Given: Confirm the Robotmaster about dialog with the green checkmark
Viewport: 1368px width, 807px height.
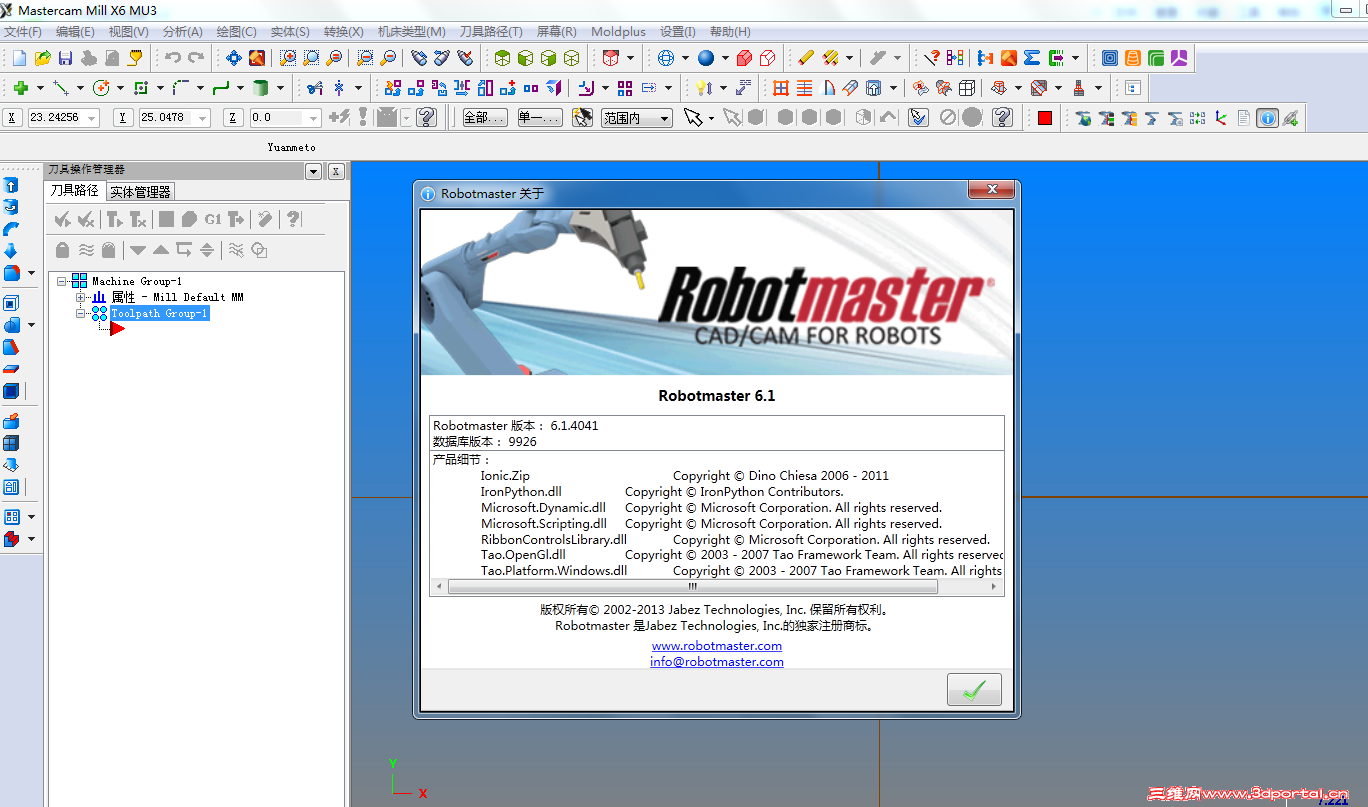Looking at the screenshot, I should coord(974,690).
